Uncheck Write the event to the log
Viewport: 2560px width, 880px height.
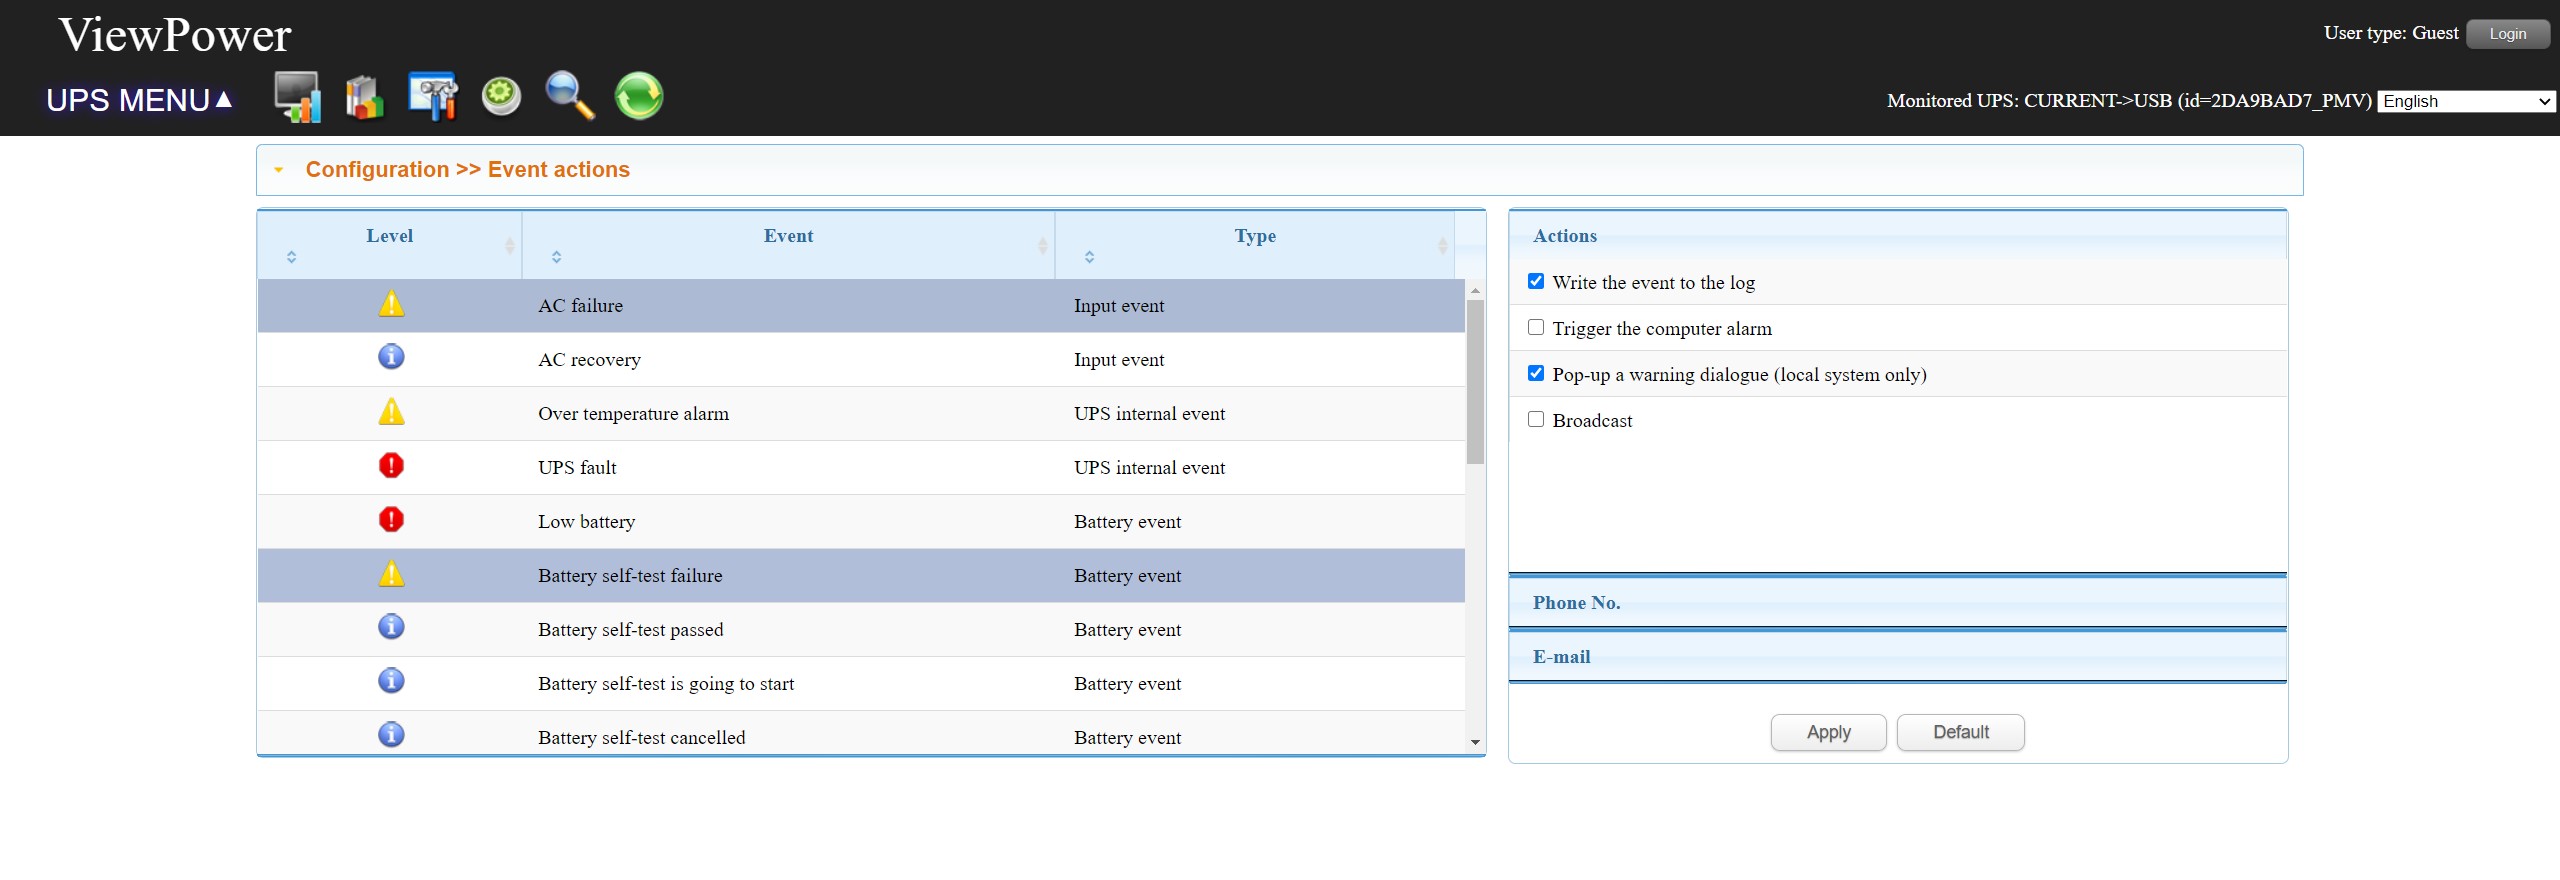click(x=1536, y=282)
